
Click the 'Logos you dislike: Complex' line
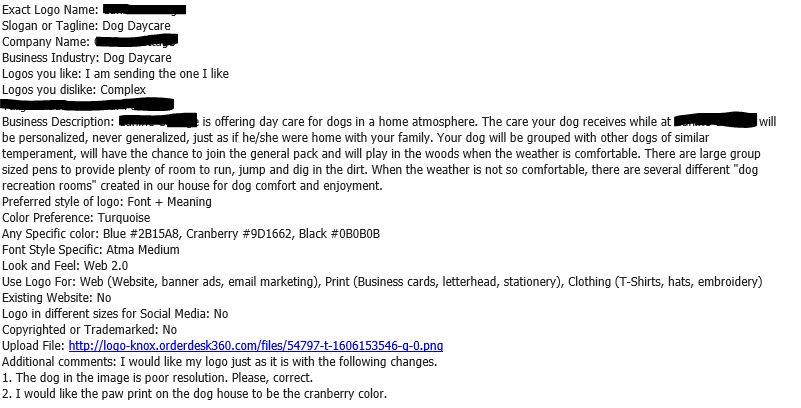pyautogui.click(x=74, y=90)
